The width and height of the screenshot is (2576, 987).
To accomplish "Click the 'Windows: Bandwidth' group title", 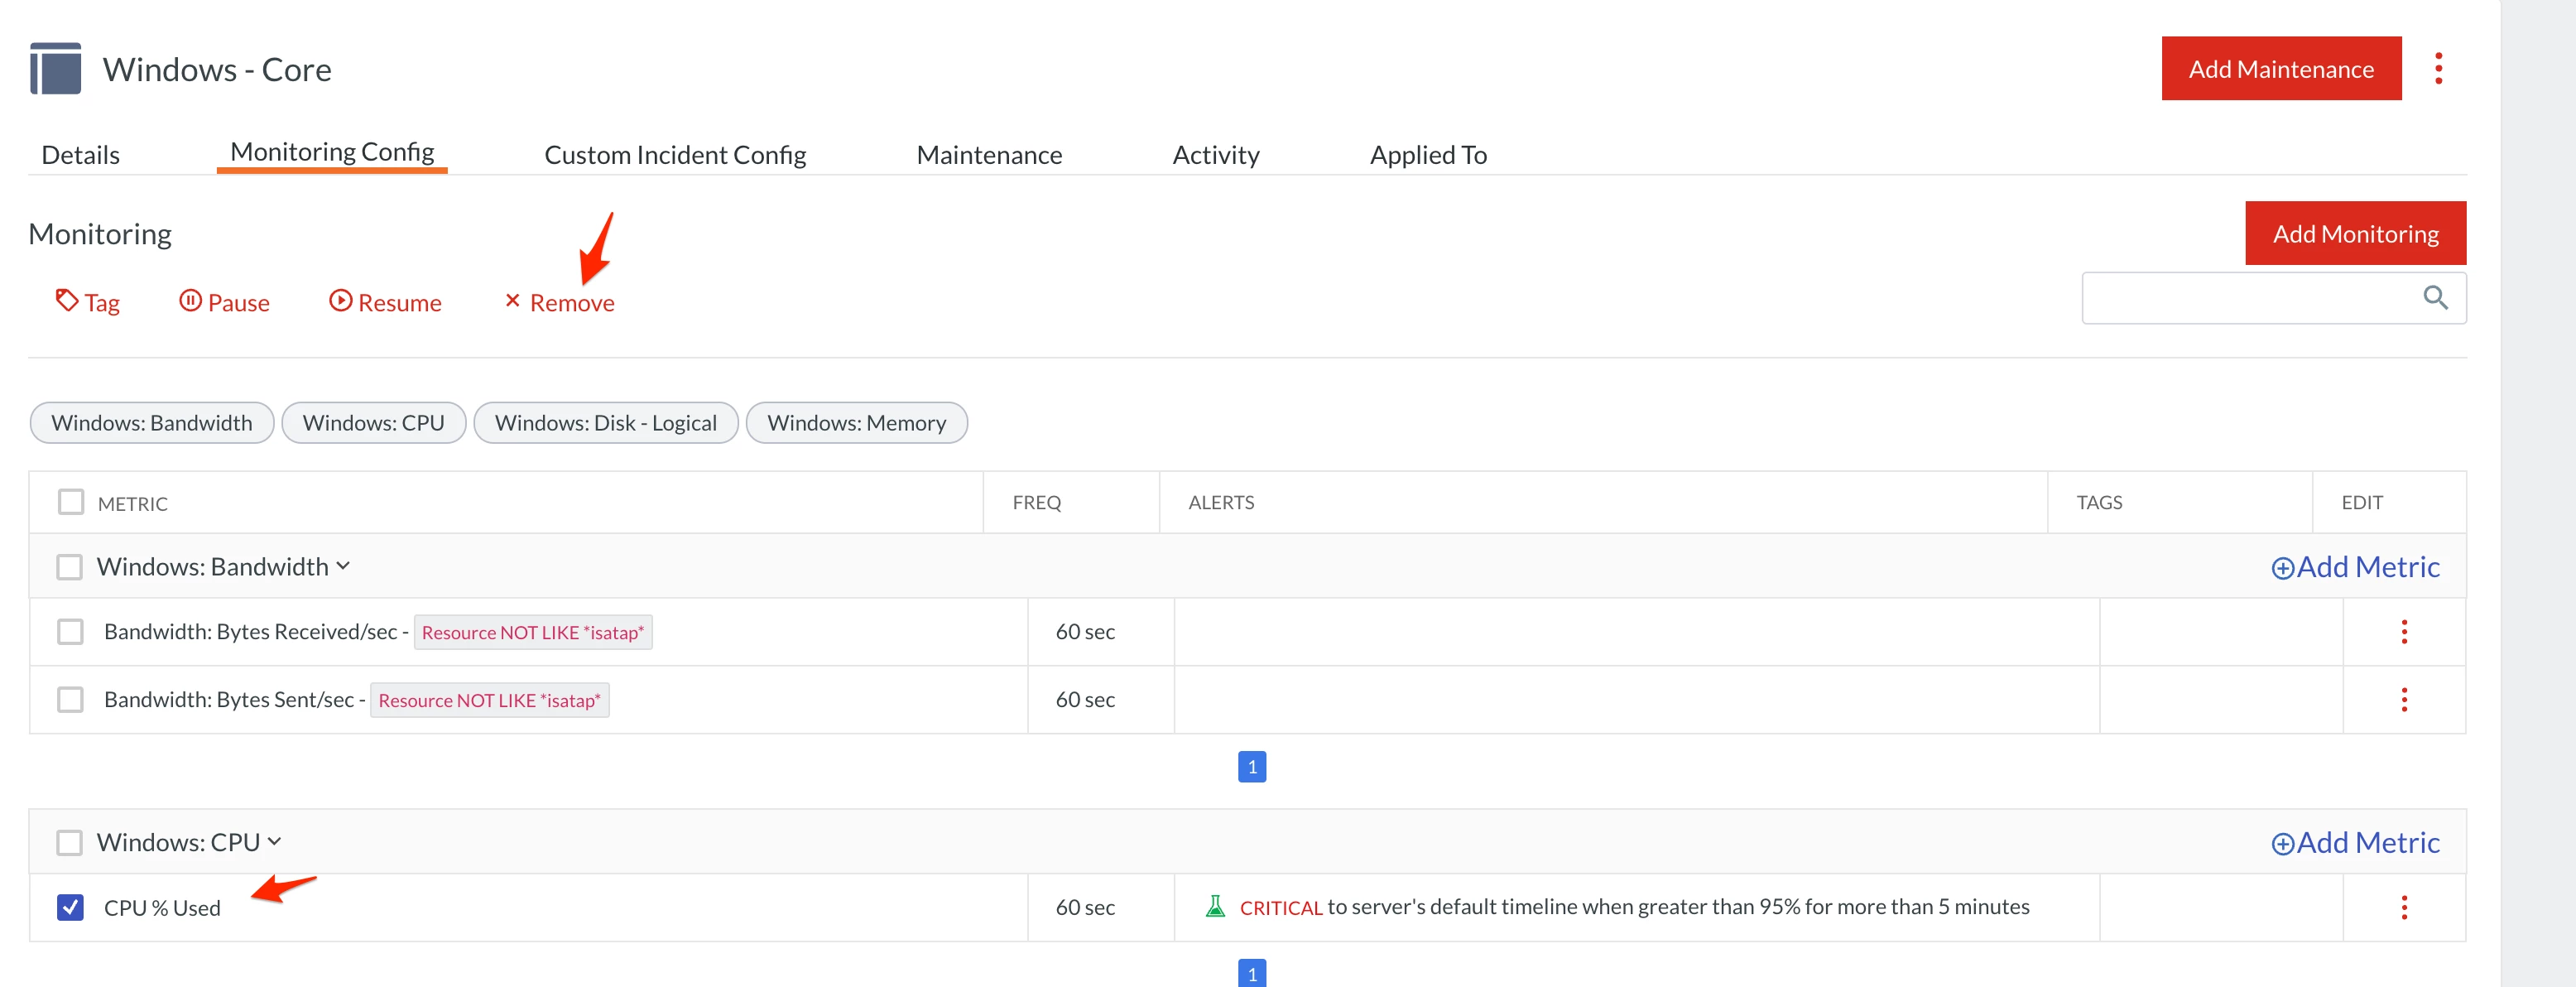I will pos(212,567).
